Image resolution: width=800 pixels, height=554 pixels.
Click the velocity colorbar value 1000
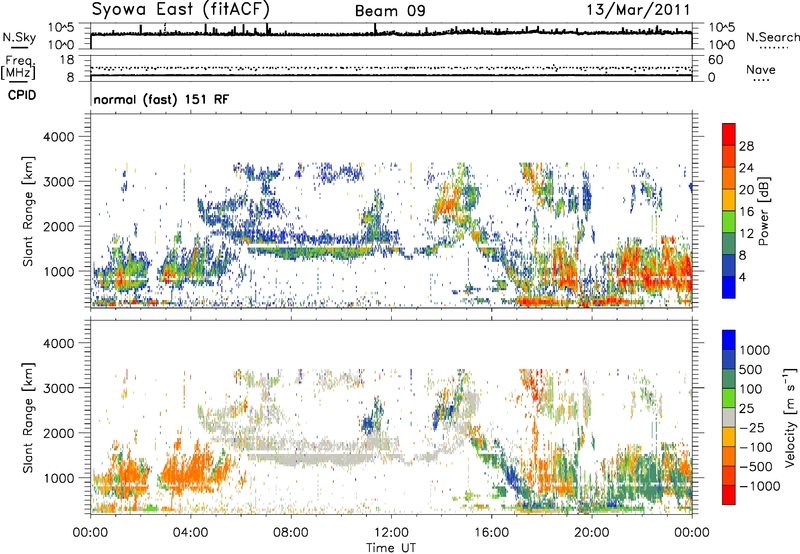tap(755, 350)
